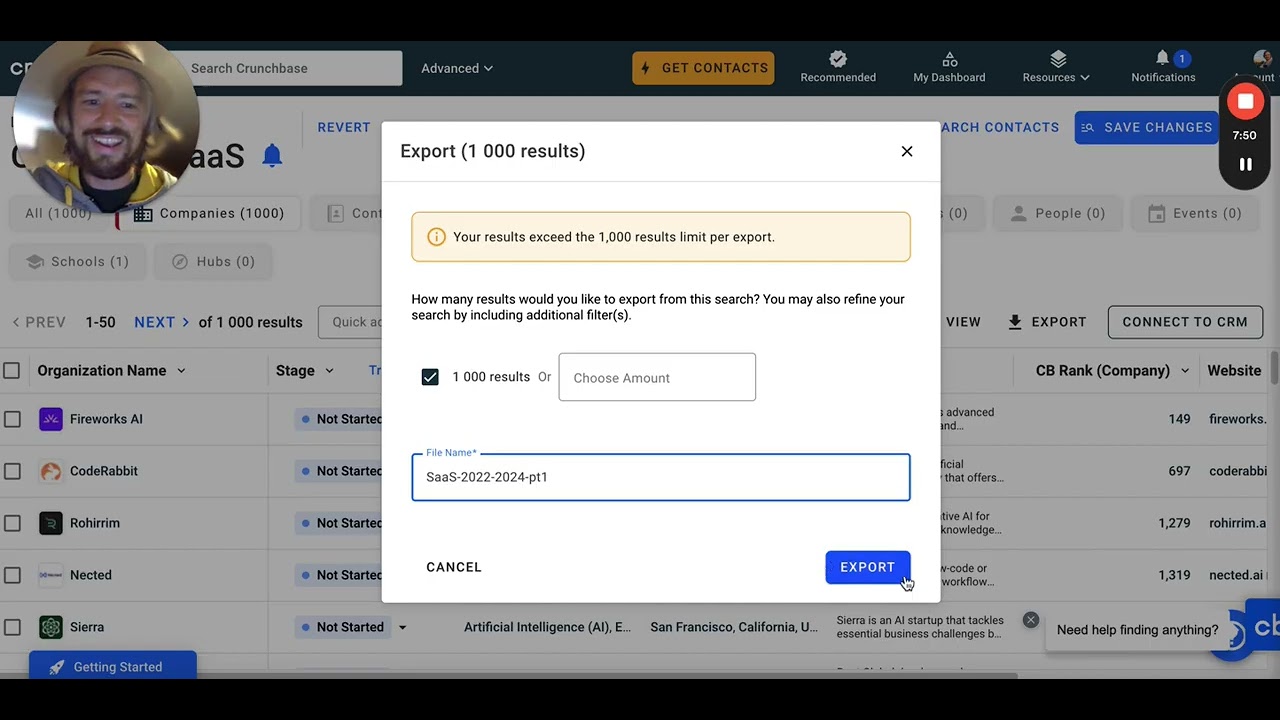Open CB Rank (Company) column dropdown
The width and height of the screenshot is (1280, 720).
(x=1185, y=371)
